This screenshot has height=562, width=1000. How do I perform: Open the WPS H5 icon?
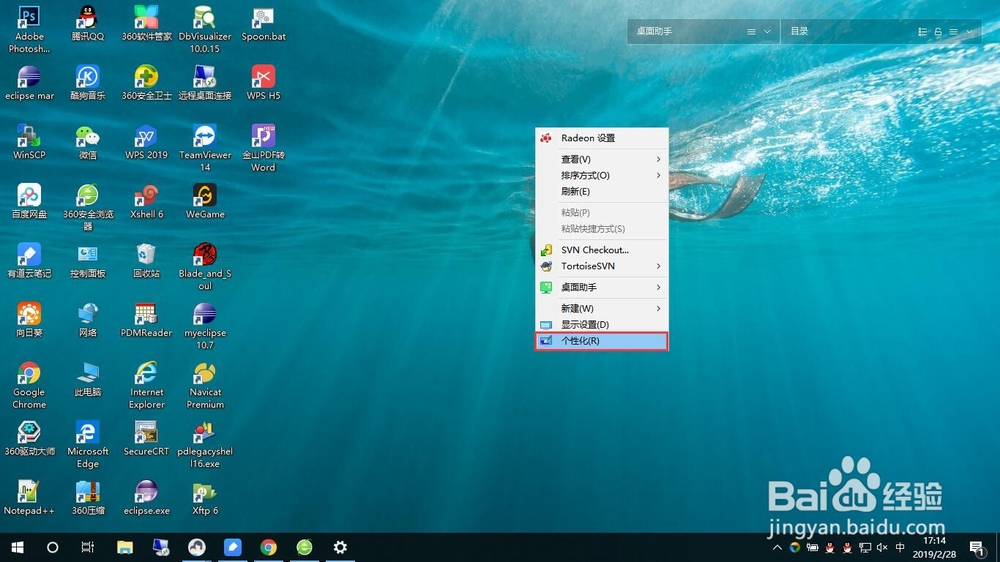click(263, 83)
